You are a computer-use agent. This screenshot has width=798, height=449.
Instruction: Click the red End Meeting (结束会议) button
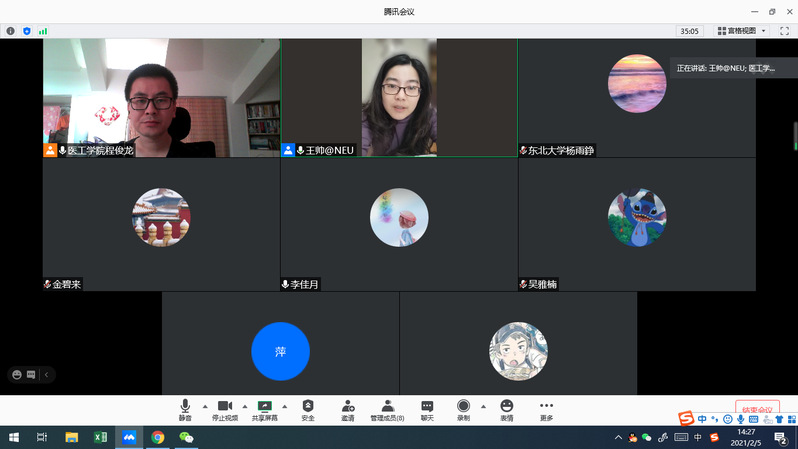pyautogui.click(x=757, y=409)
